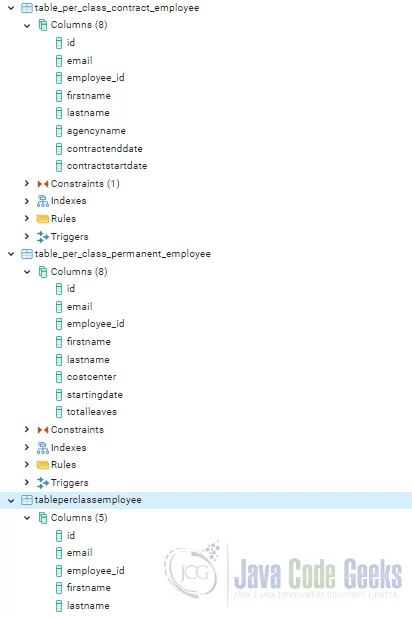The image size is (412, 617).
Task: Select the highlighted tableperclassemployee row
Action: 206,500
